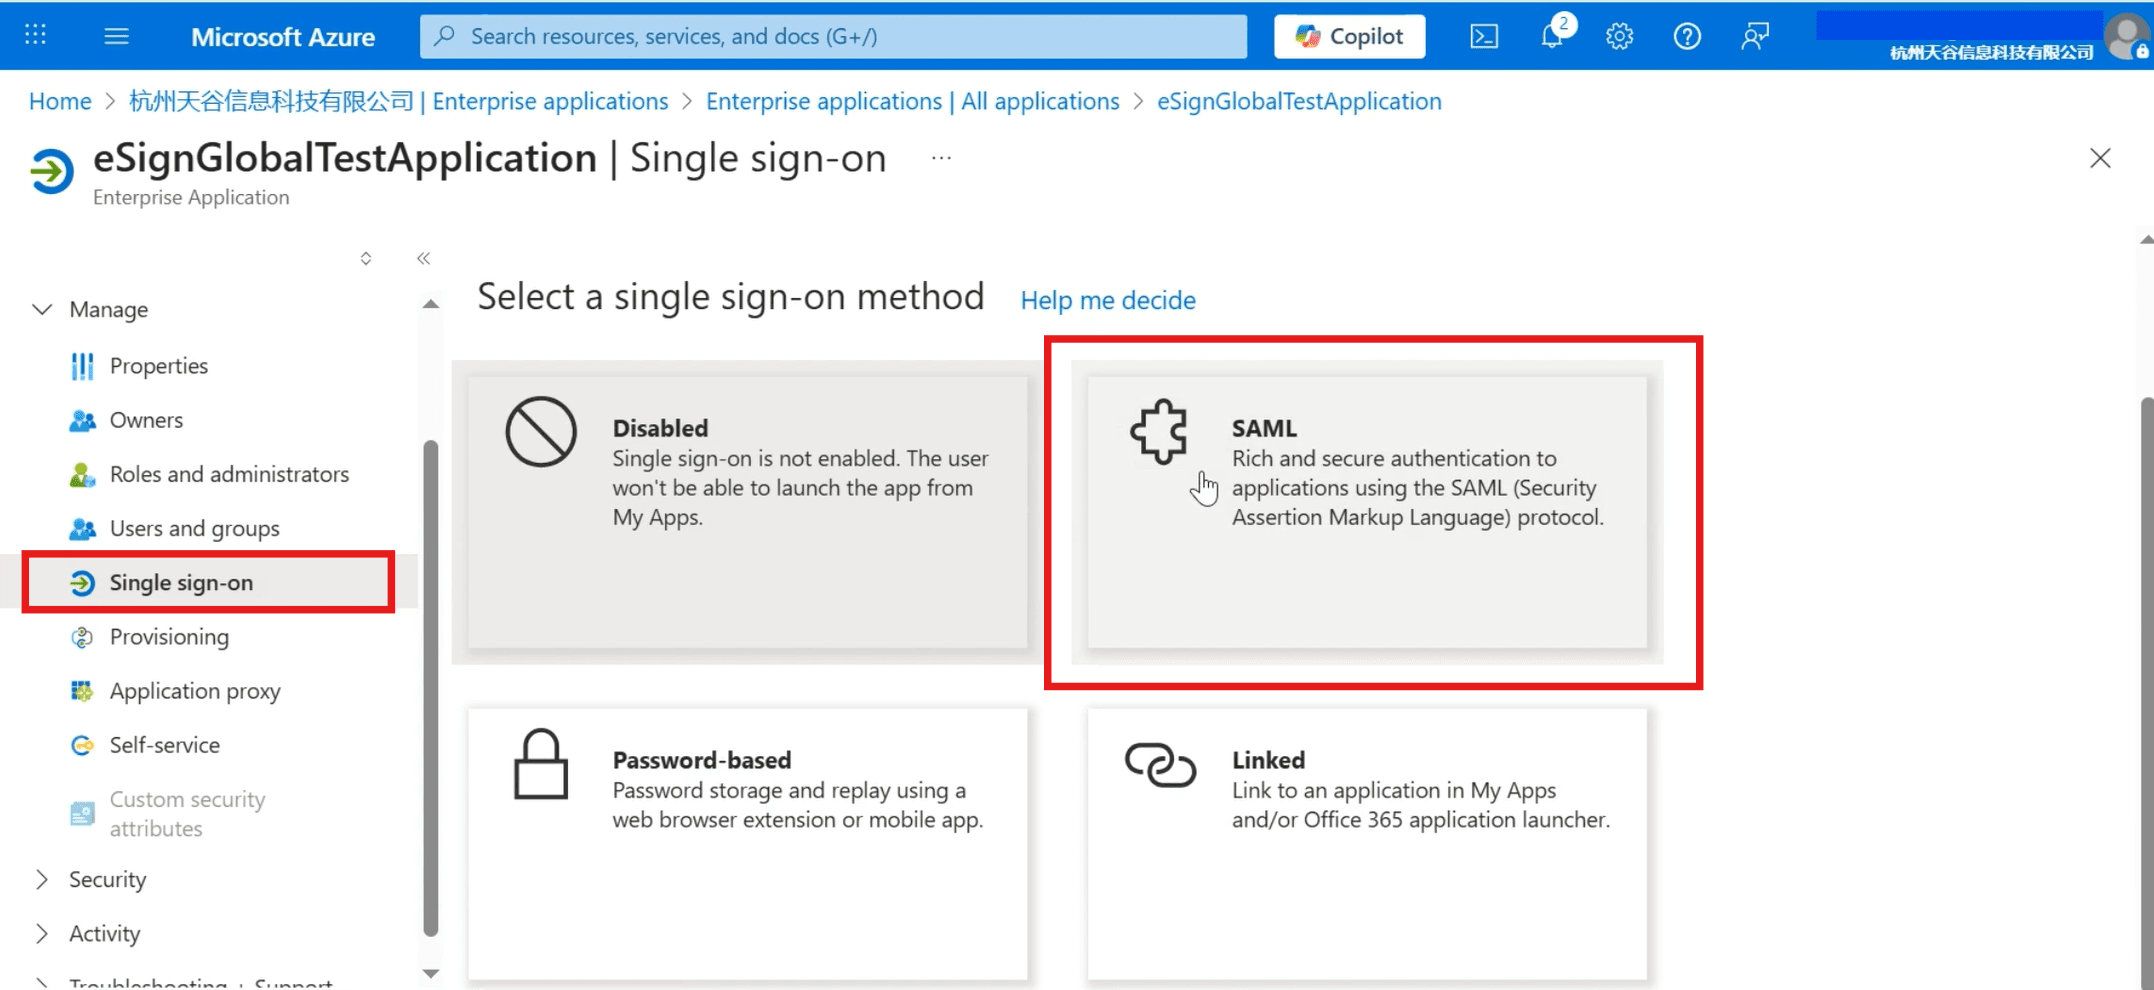Choose the Password-based card
Image resolution: width=2154 pixels, height=990 pixels.
748,844
